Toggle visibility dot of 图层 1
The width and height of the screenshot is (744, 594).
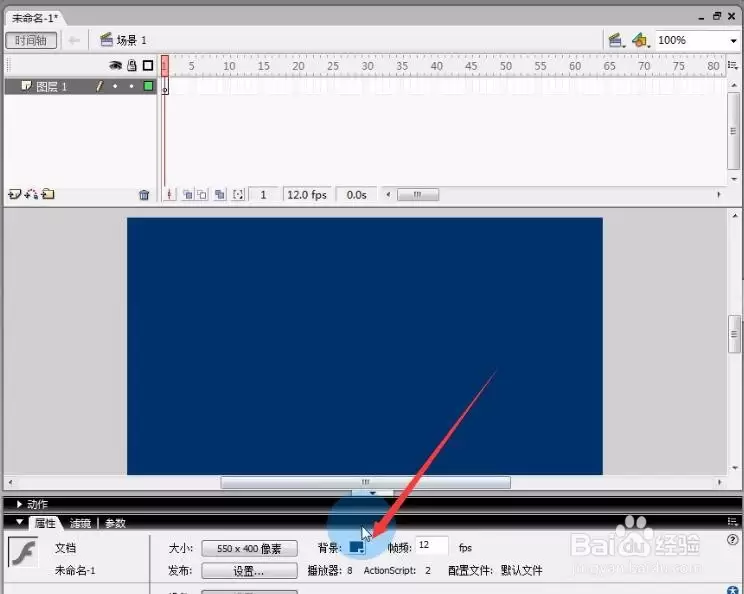(115, 86)
